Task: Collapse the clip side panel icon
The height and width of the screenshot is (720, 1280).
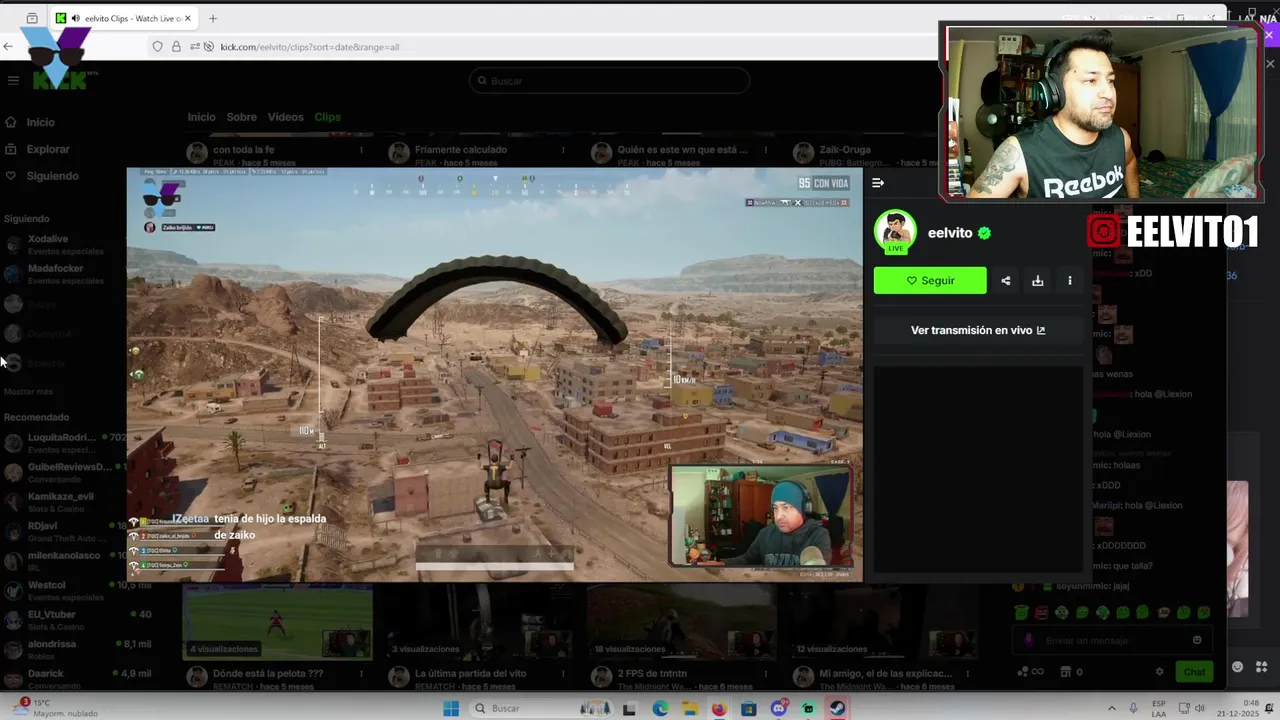Action: coord(878,183)
